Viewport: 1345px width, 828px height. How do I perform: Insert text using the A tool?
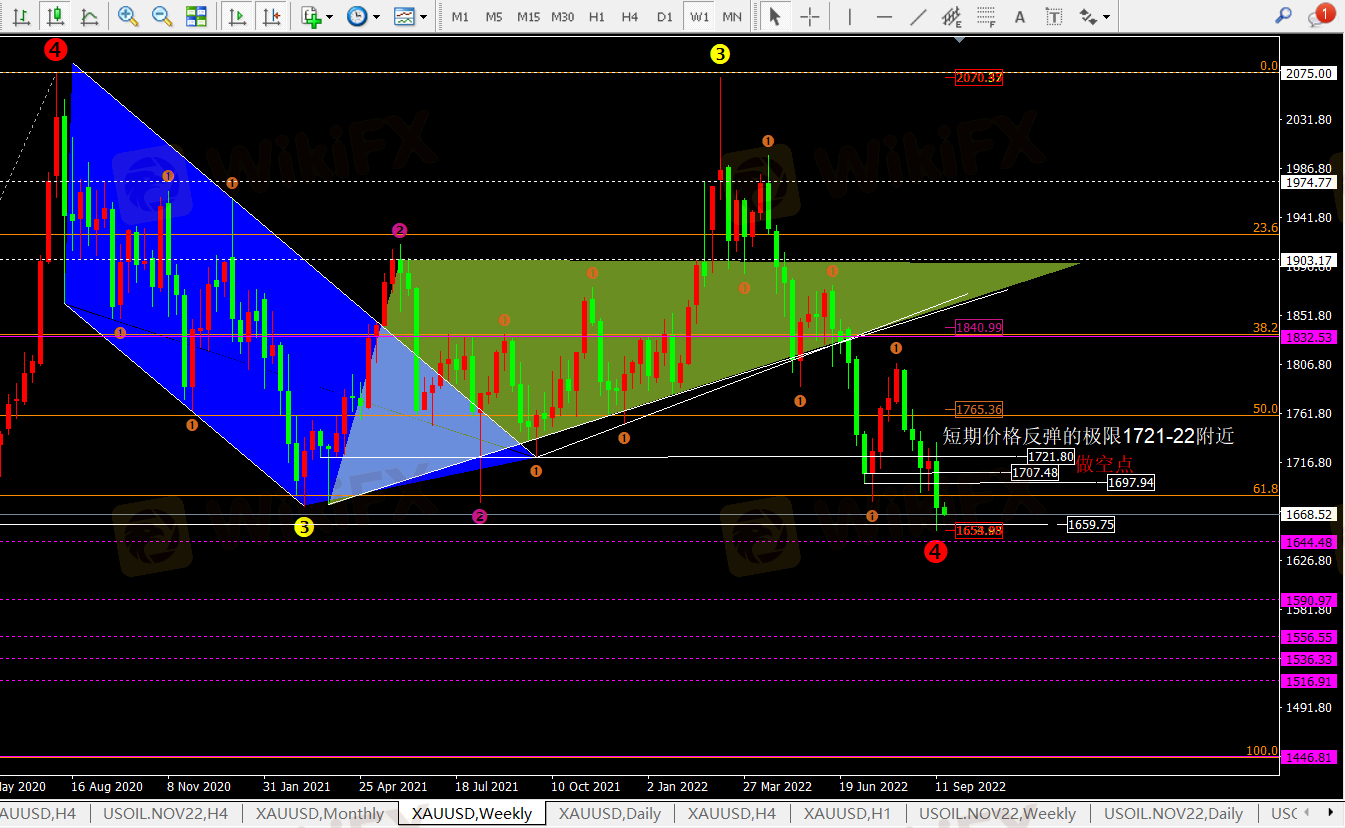pos(1020,16)
